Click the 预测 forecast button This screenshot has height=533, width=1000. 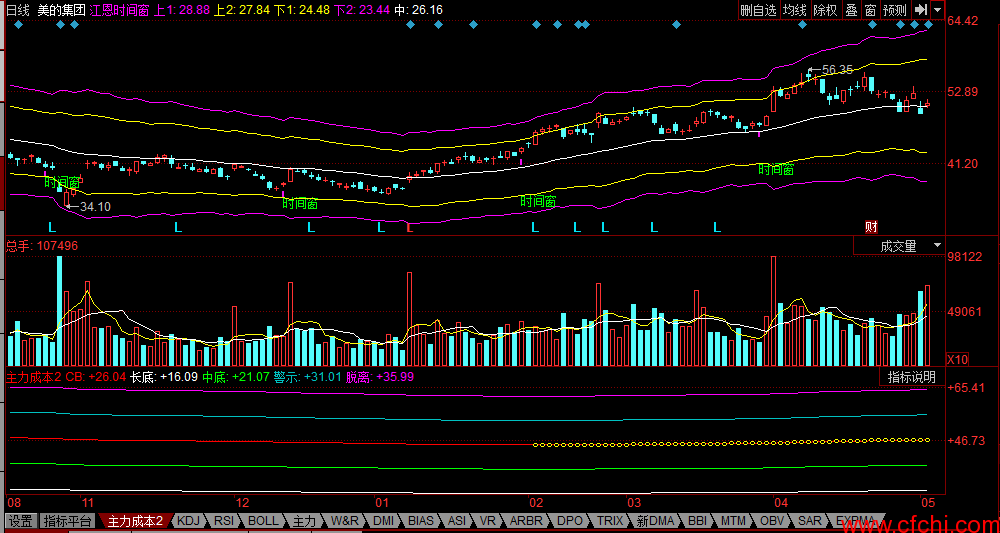(895, 10)
